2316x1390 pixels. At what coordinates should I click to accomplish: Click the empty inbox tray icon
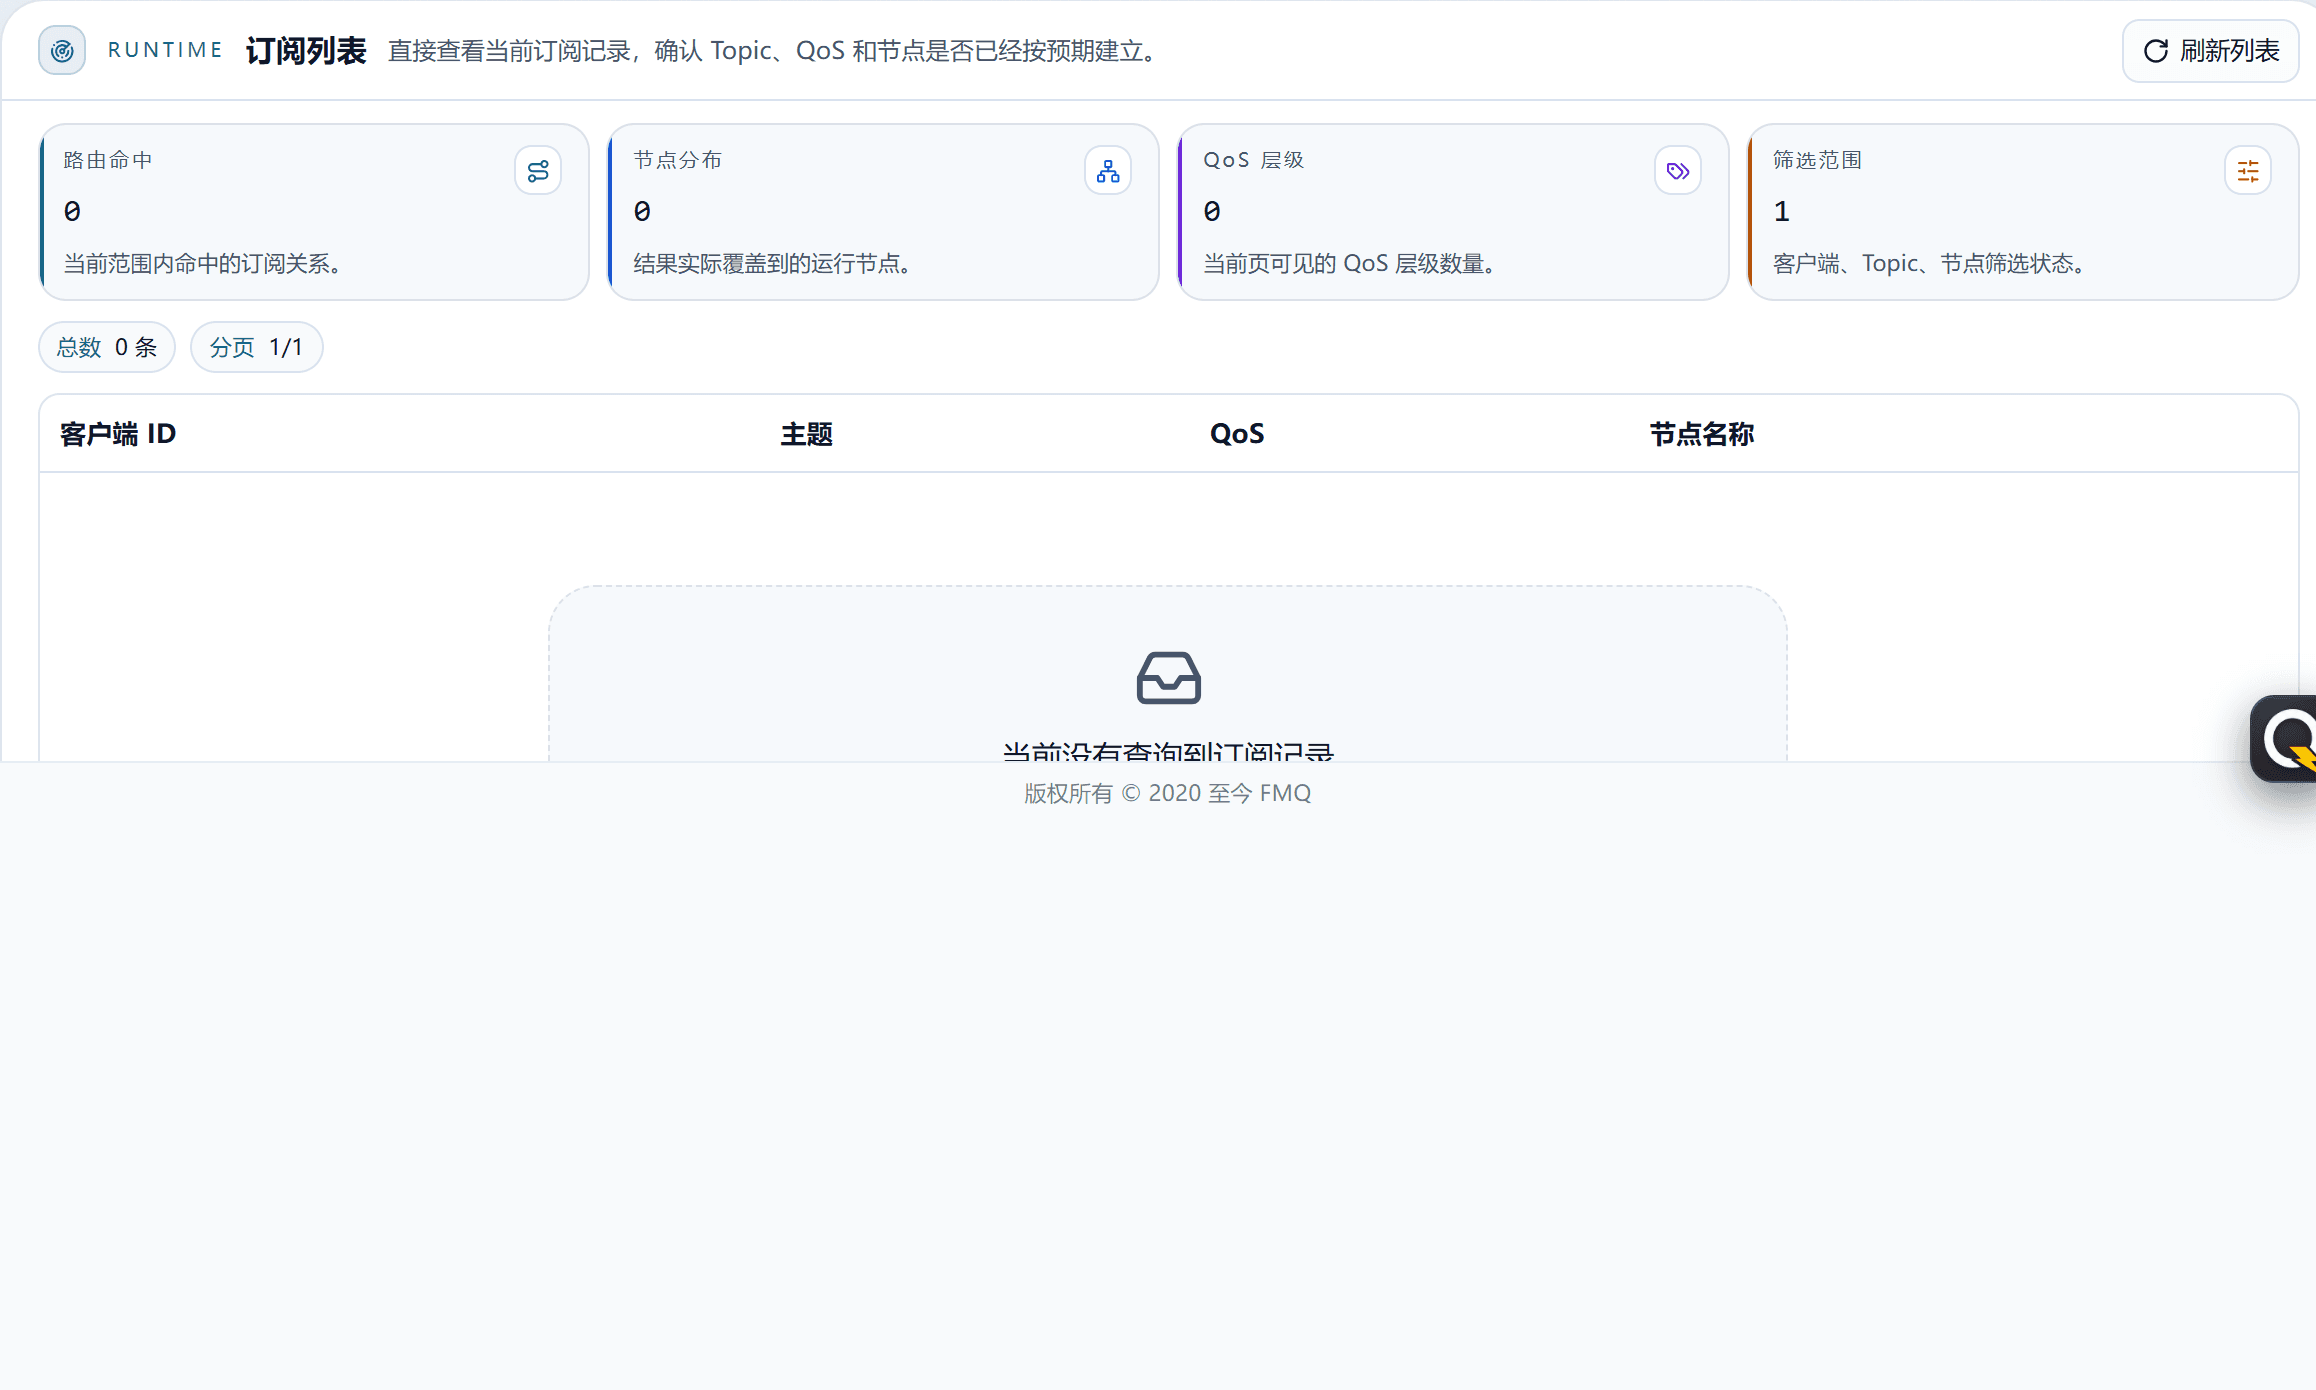tap(1168, 678)
